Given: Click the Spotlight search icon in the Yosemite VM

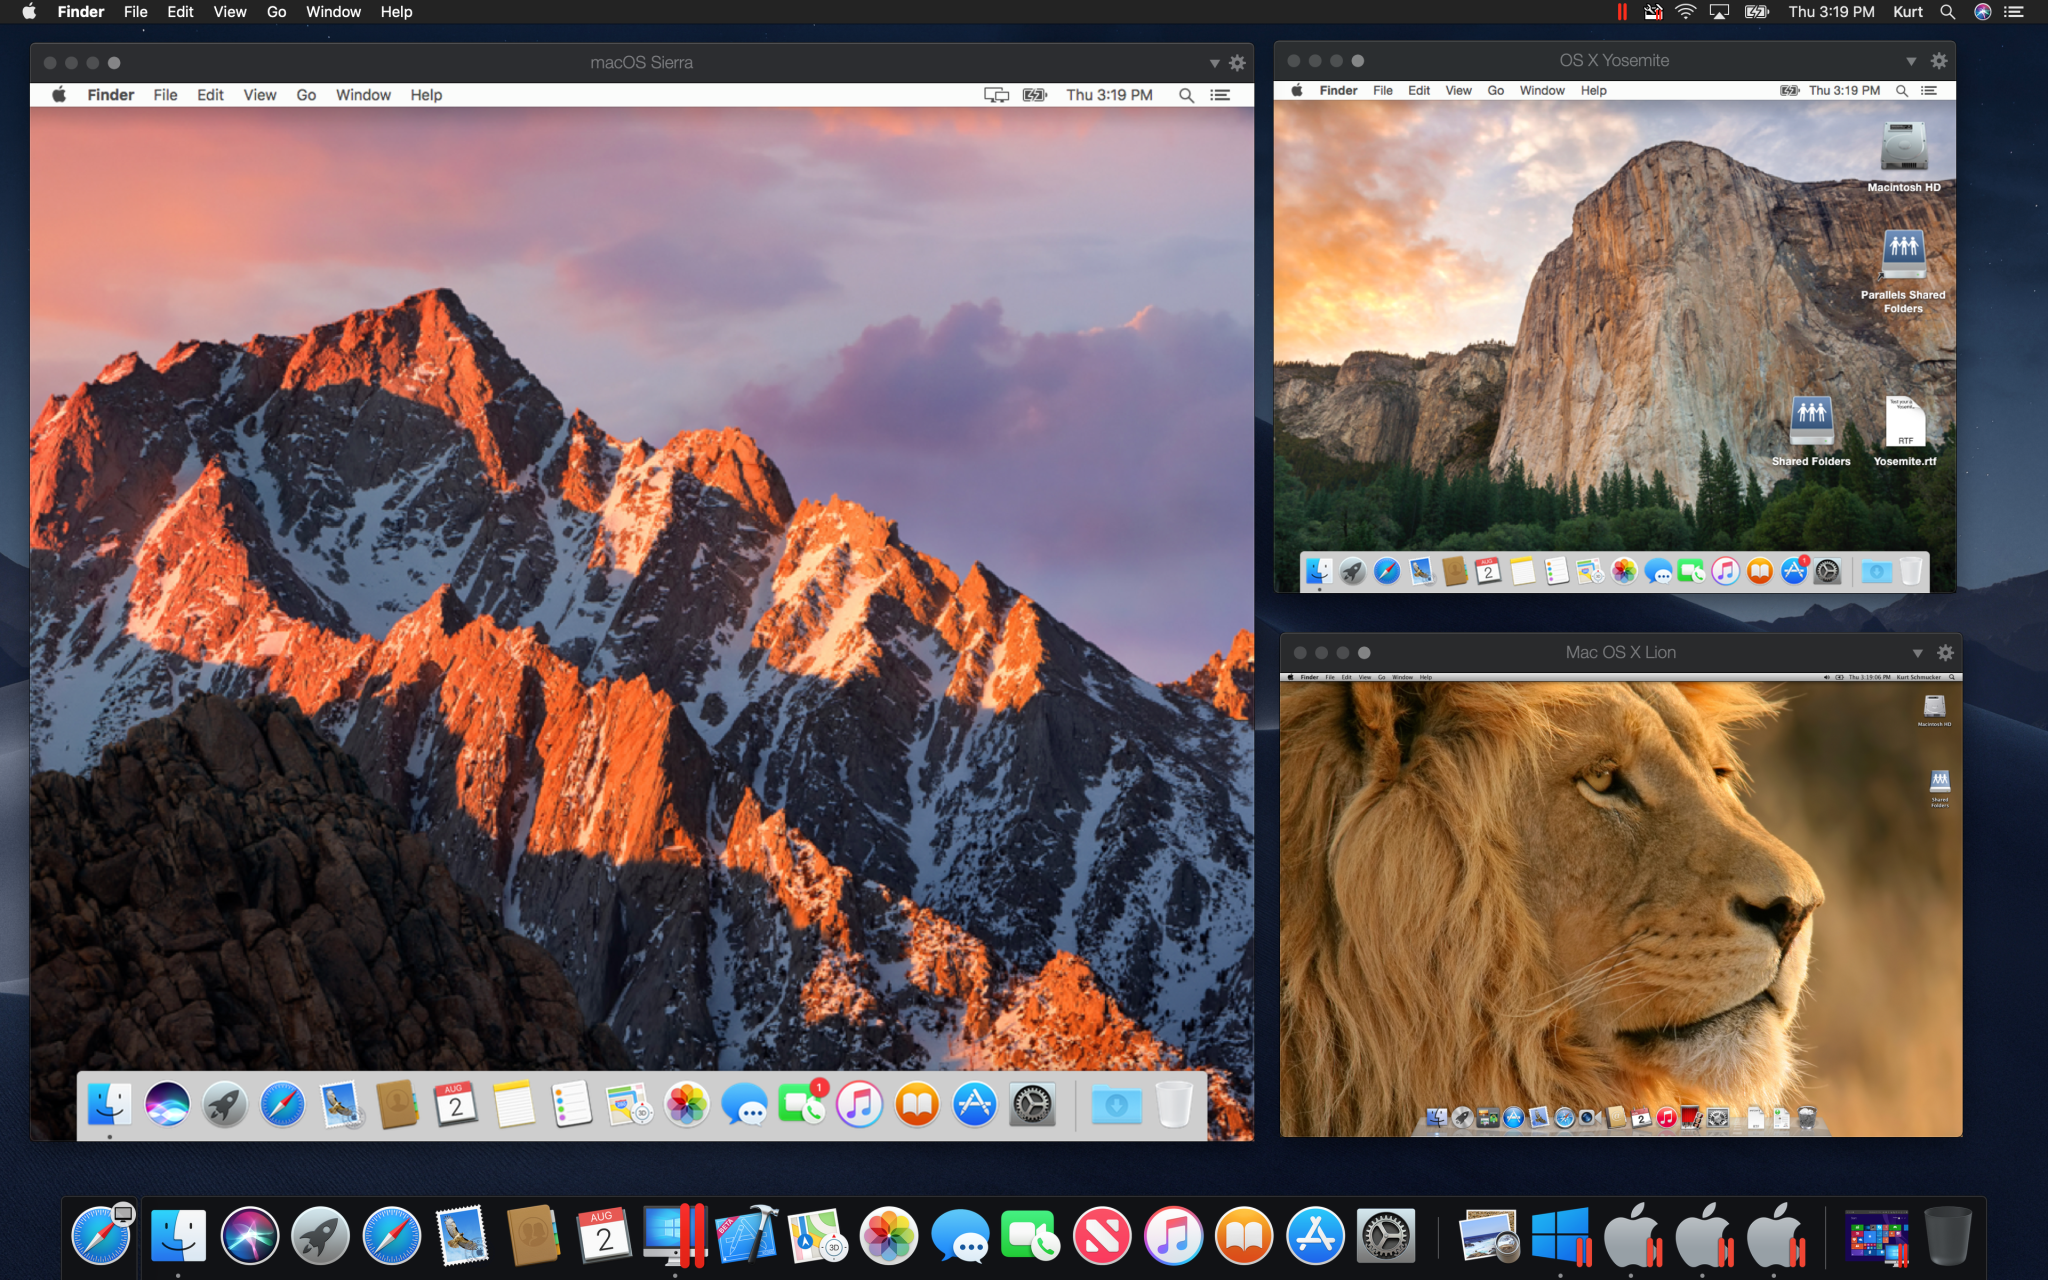Looking at the screenshot, I should [1902, 91].
